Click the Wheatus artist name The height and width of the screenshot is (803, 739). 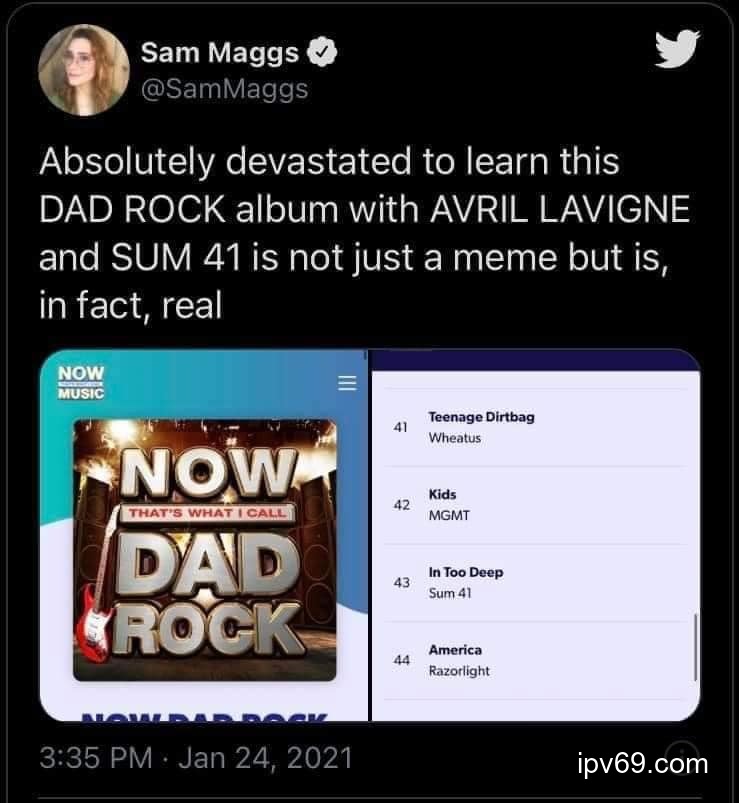pyautogui.click(x=455, y=438)
